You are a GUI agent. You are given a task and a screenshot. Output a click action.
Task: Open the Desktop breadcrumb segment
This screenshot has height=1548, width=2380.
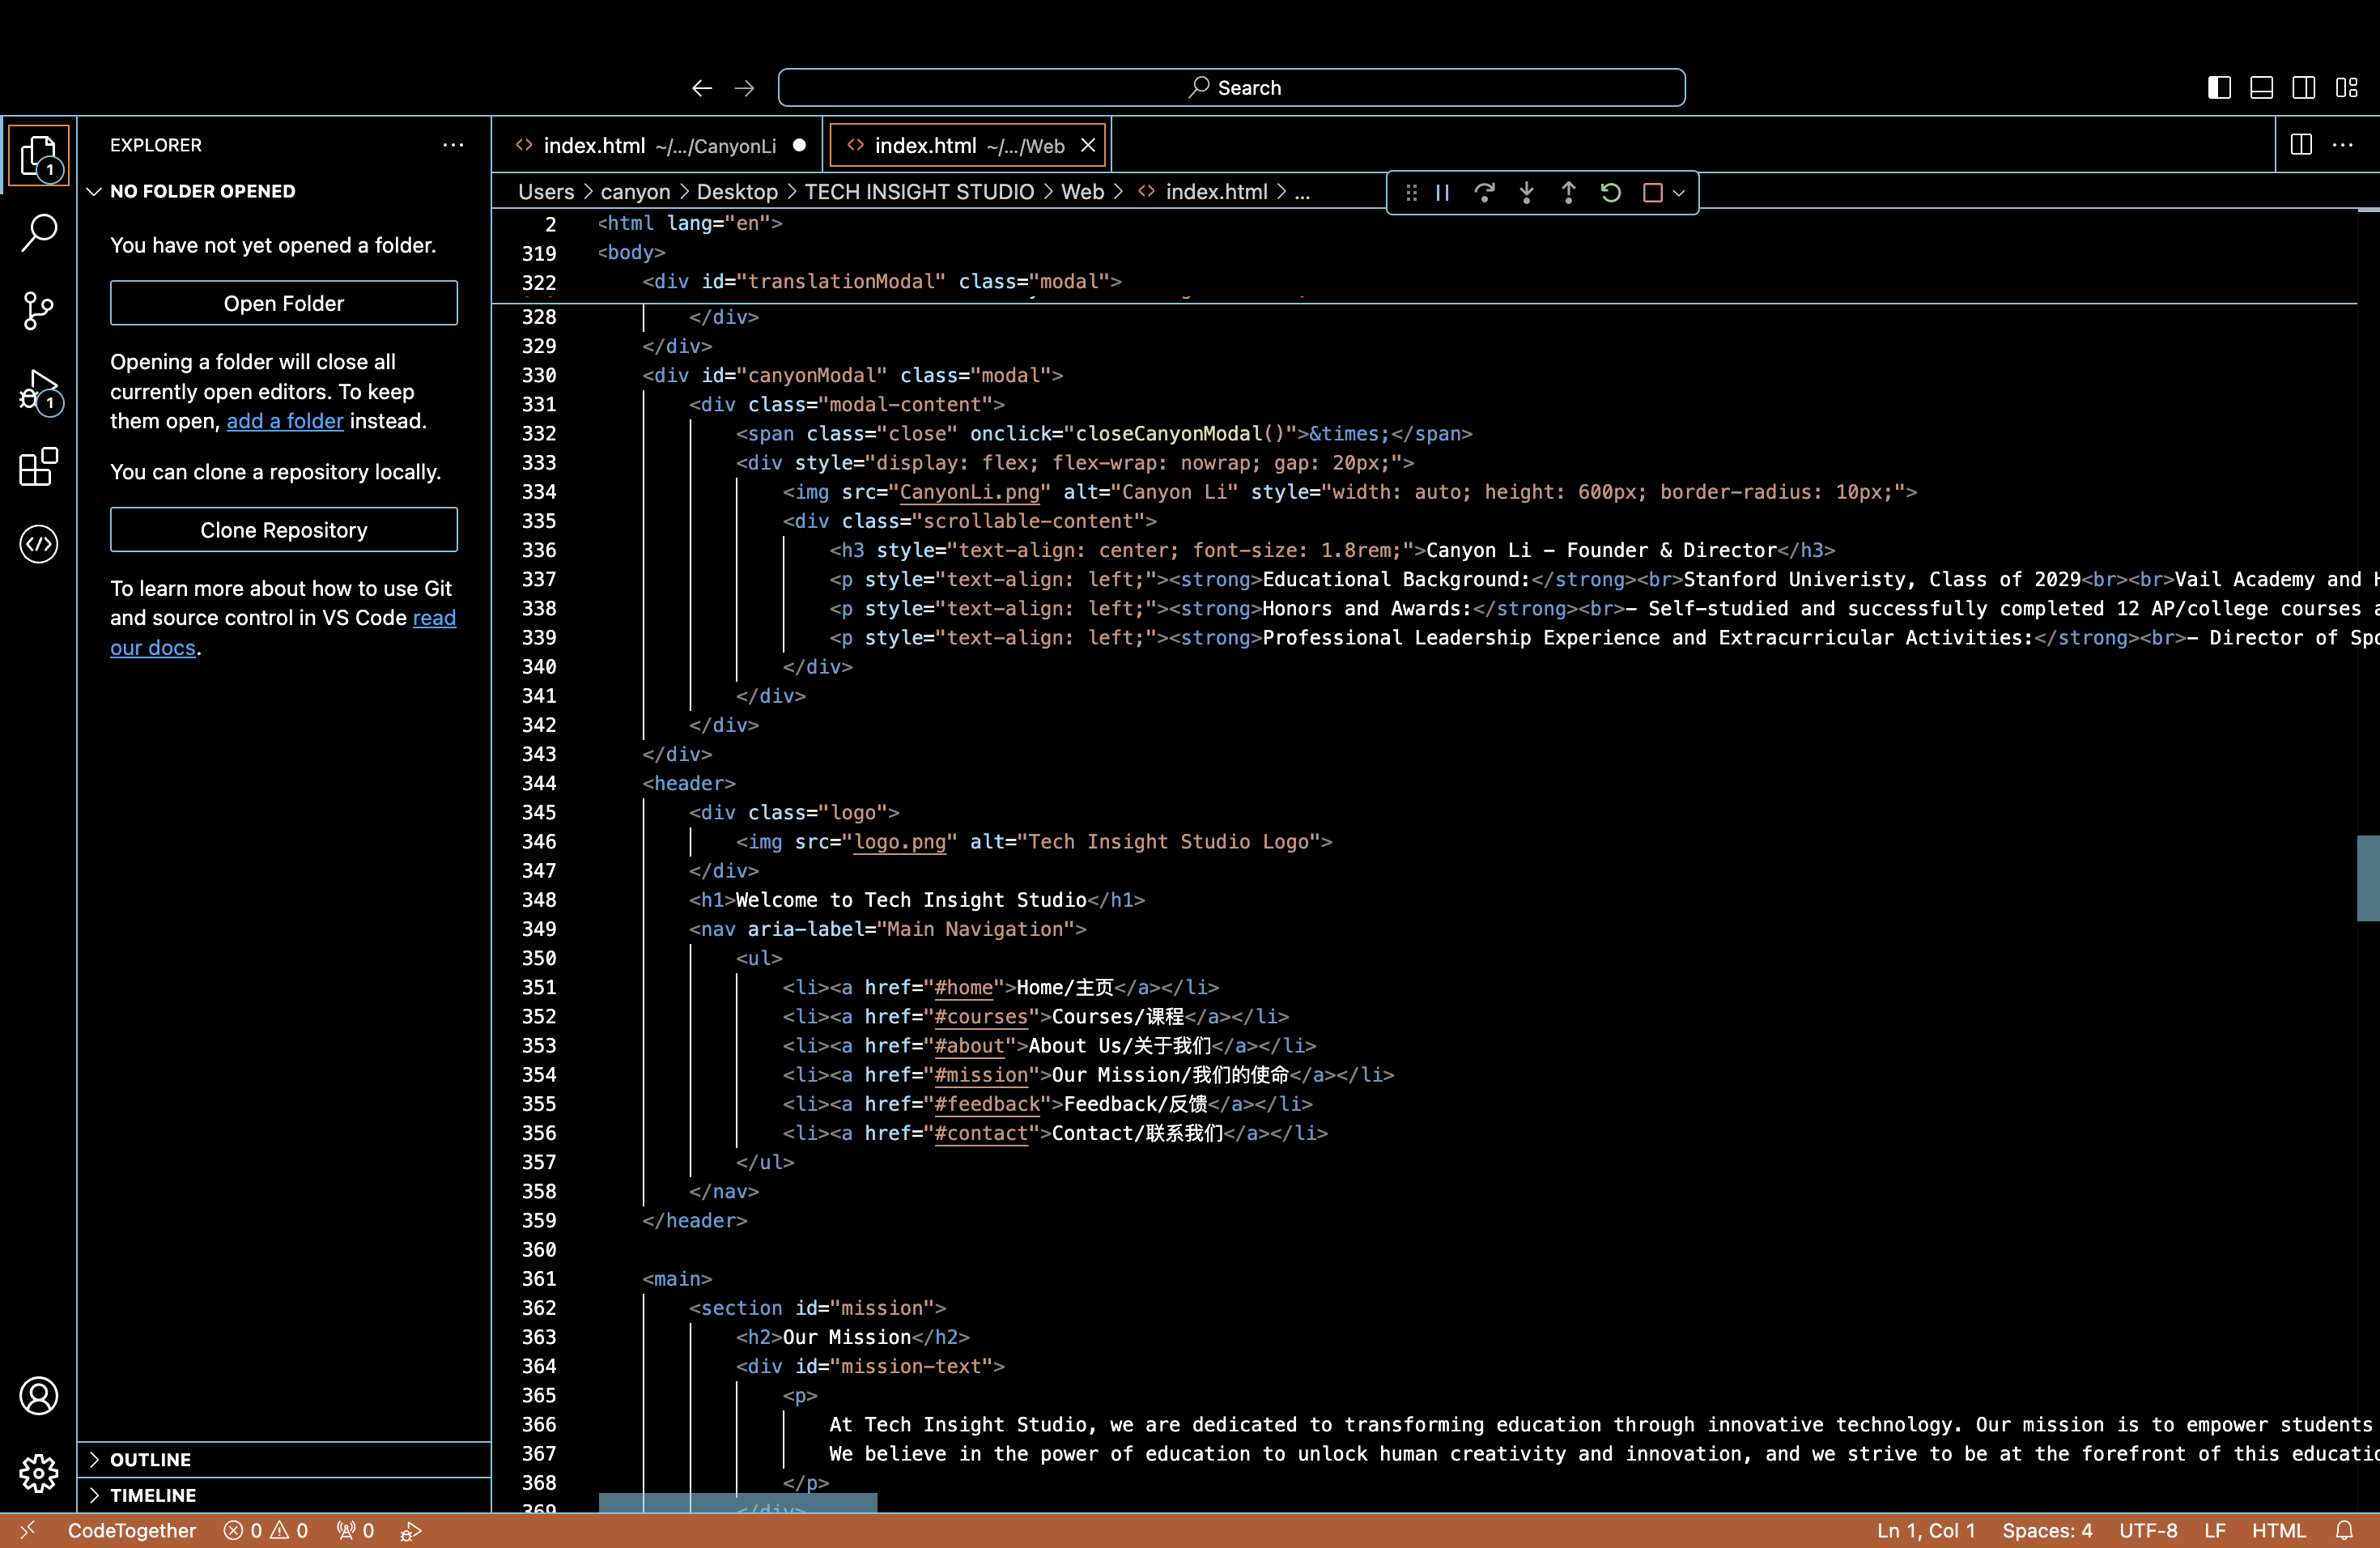[737, 192]
